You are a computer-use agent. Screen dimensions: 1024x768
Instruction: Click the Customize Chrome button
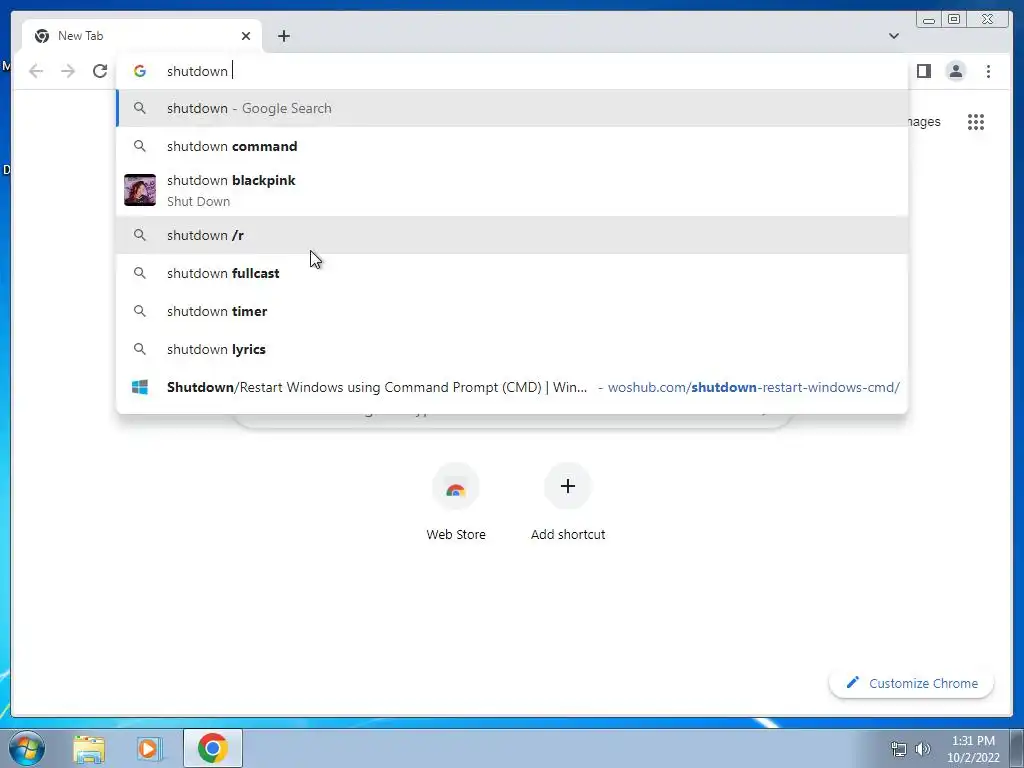coord(912,683)
